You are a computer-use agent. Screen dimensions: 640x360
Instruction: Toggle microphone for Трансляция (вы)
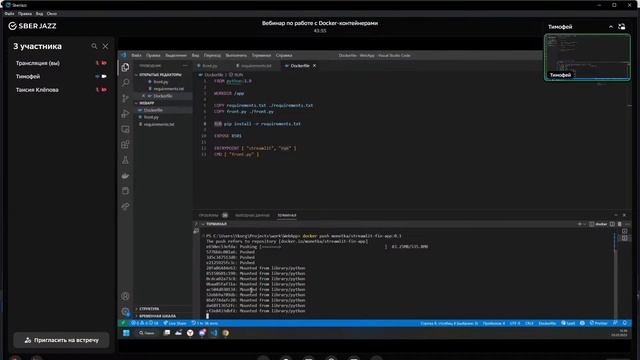point(97,63)
